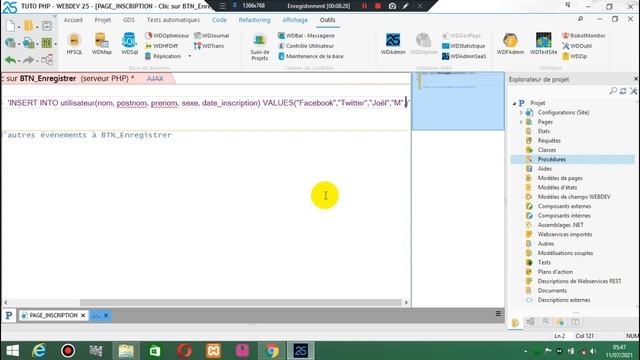Open the Tests automatiques ribbon tab
The image size is (640, 360).
(x=173, y=20)
